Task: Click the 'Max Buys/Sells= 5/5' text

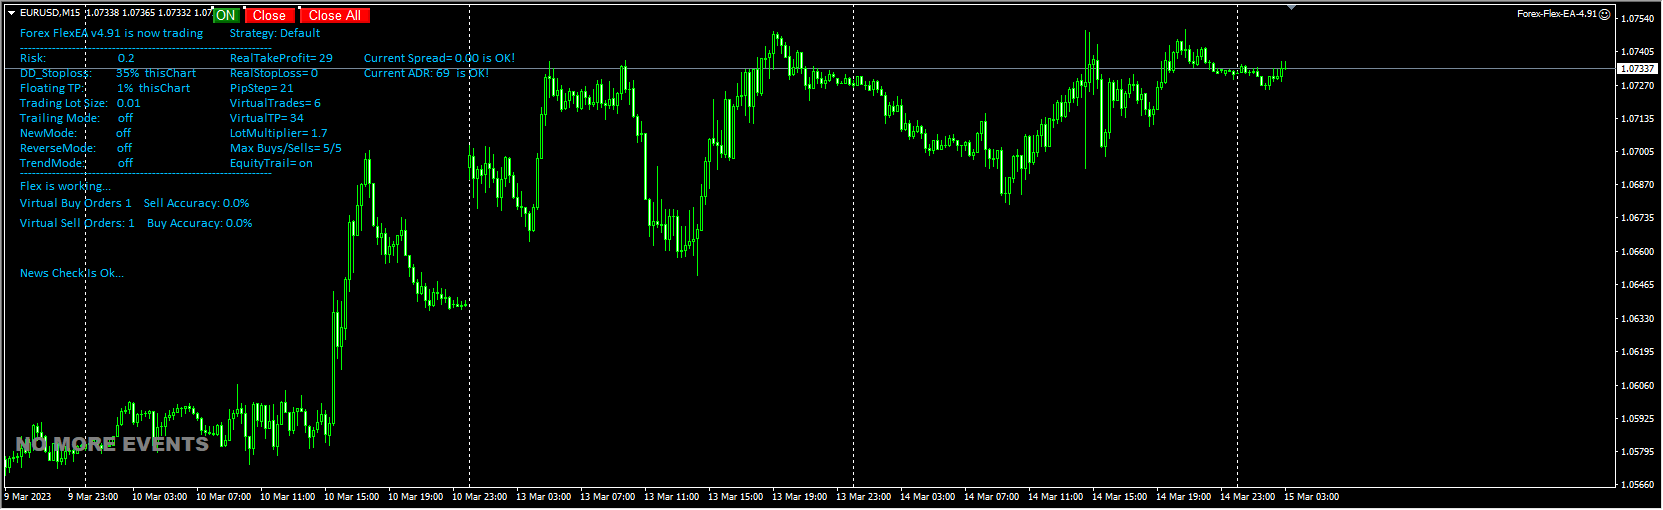Action: 286,148
